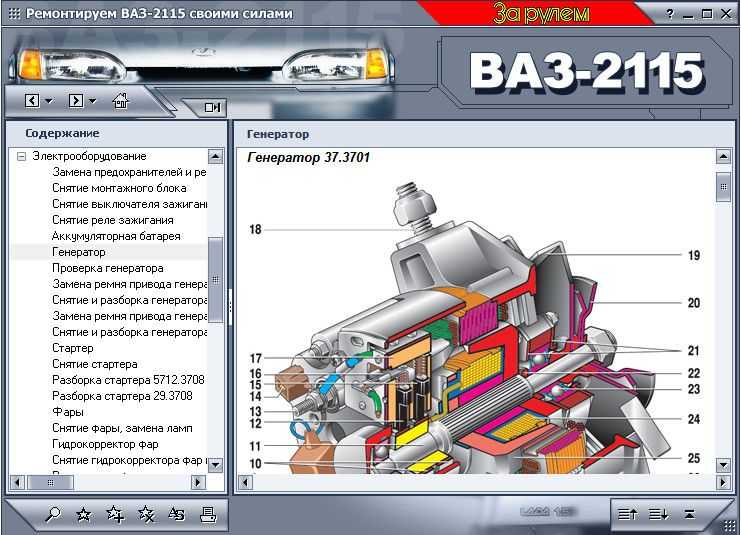This screenshot has height=535, width=741.
Task: Click the panel splitter grip handle
Action: tap(230, 307)
